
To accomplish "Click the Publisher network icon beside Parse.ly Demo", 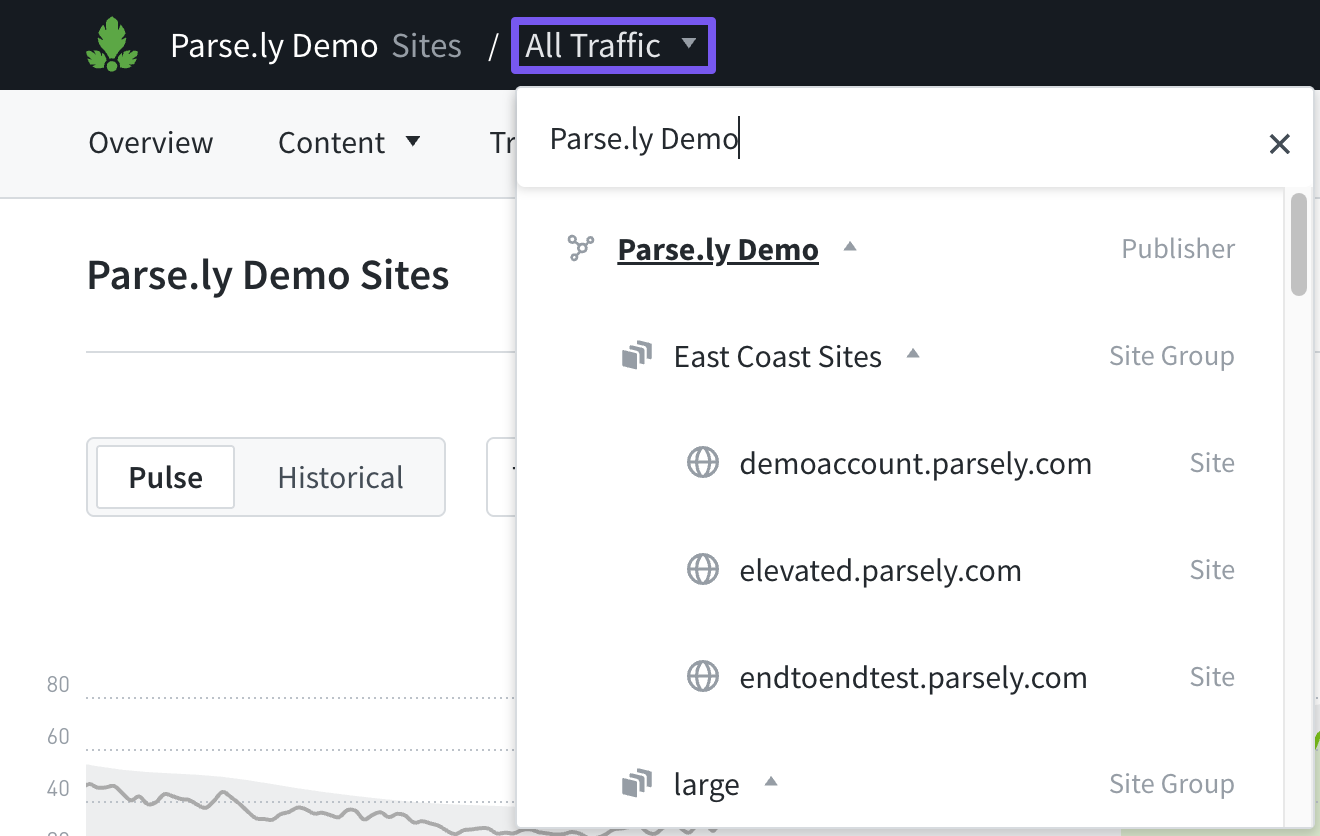I will click(x=580, y=248).
